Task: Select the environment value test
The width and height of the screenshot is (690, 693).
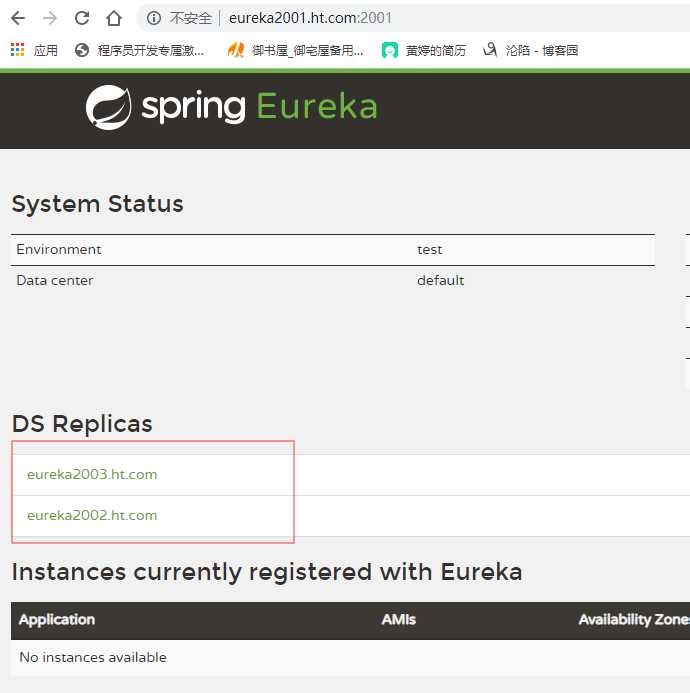Action: coord(429,250)
